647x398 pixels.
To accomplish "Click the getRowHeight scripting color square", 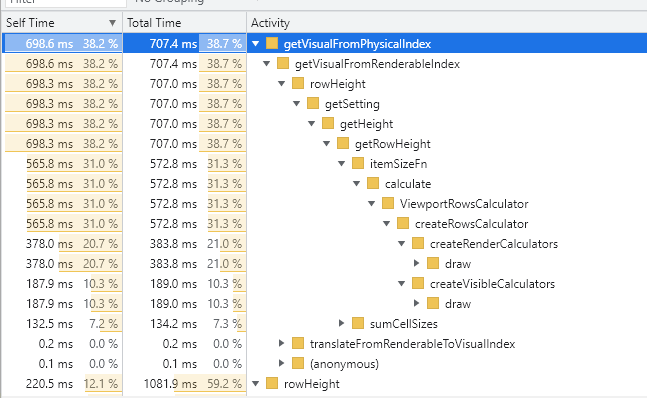I will 343,143.
